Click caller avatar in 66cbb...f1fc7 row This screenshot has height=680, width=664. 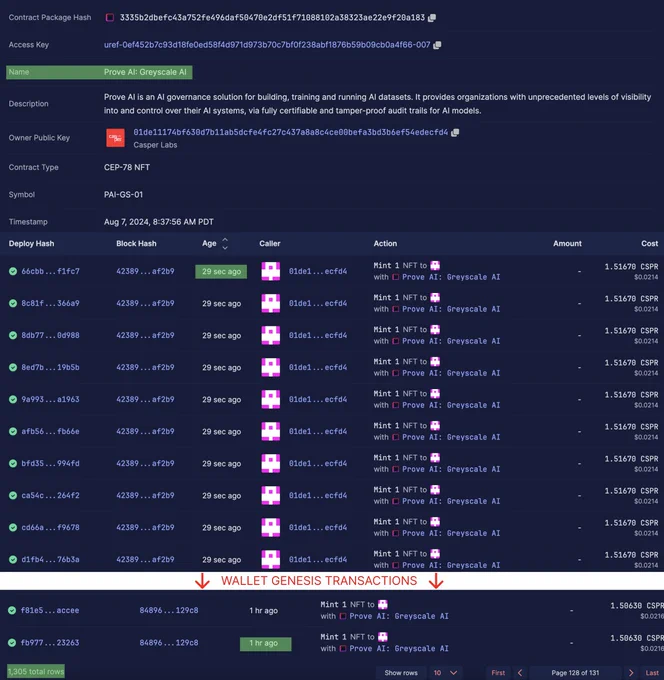point(271,271)
